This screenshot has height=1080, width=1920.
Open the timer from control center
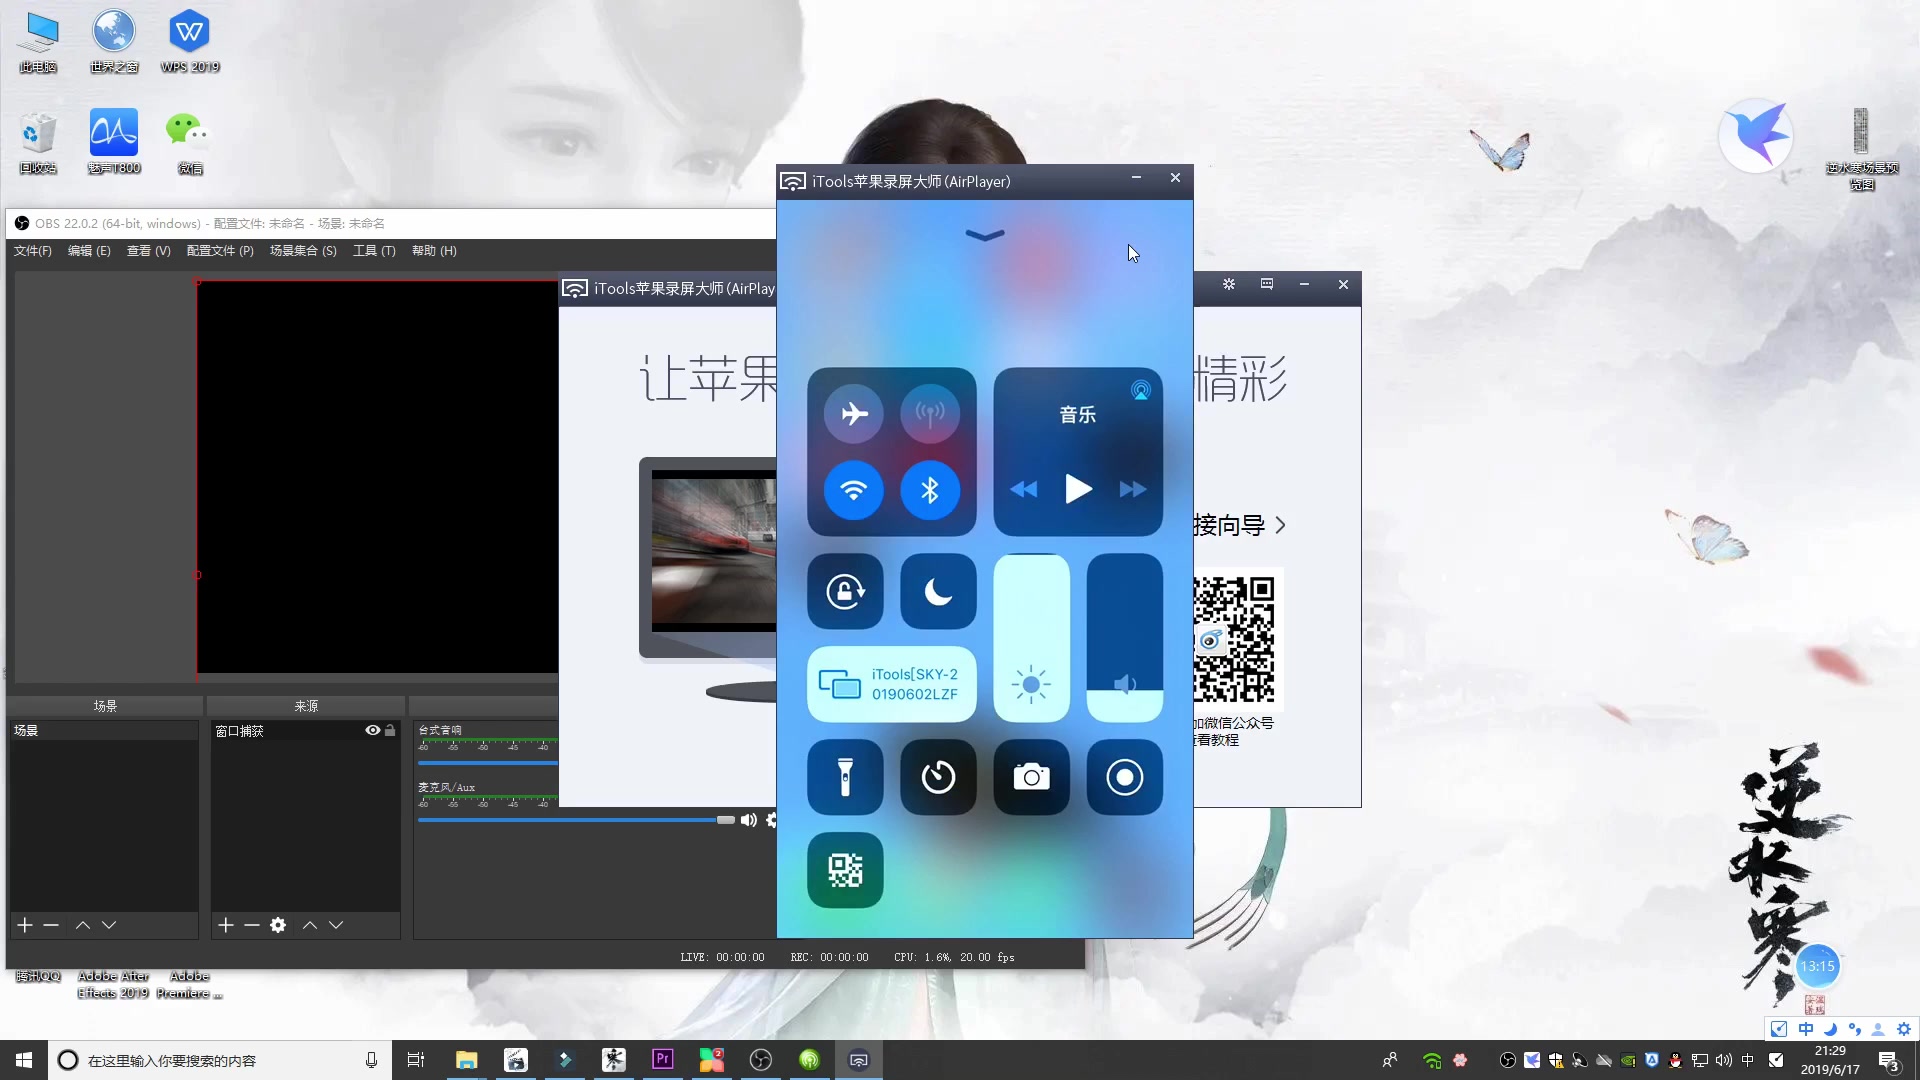pos(938,777)
